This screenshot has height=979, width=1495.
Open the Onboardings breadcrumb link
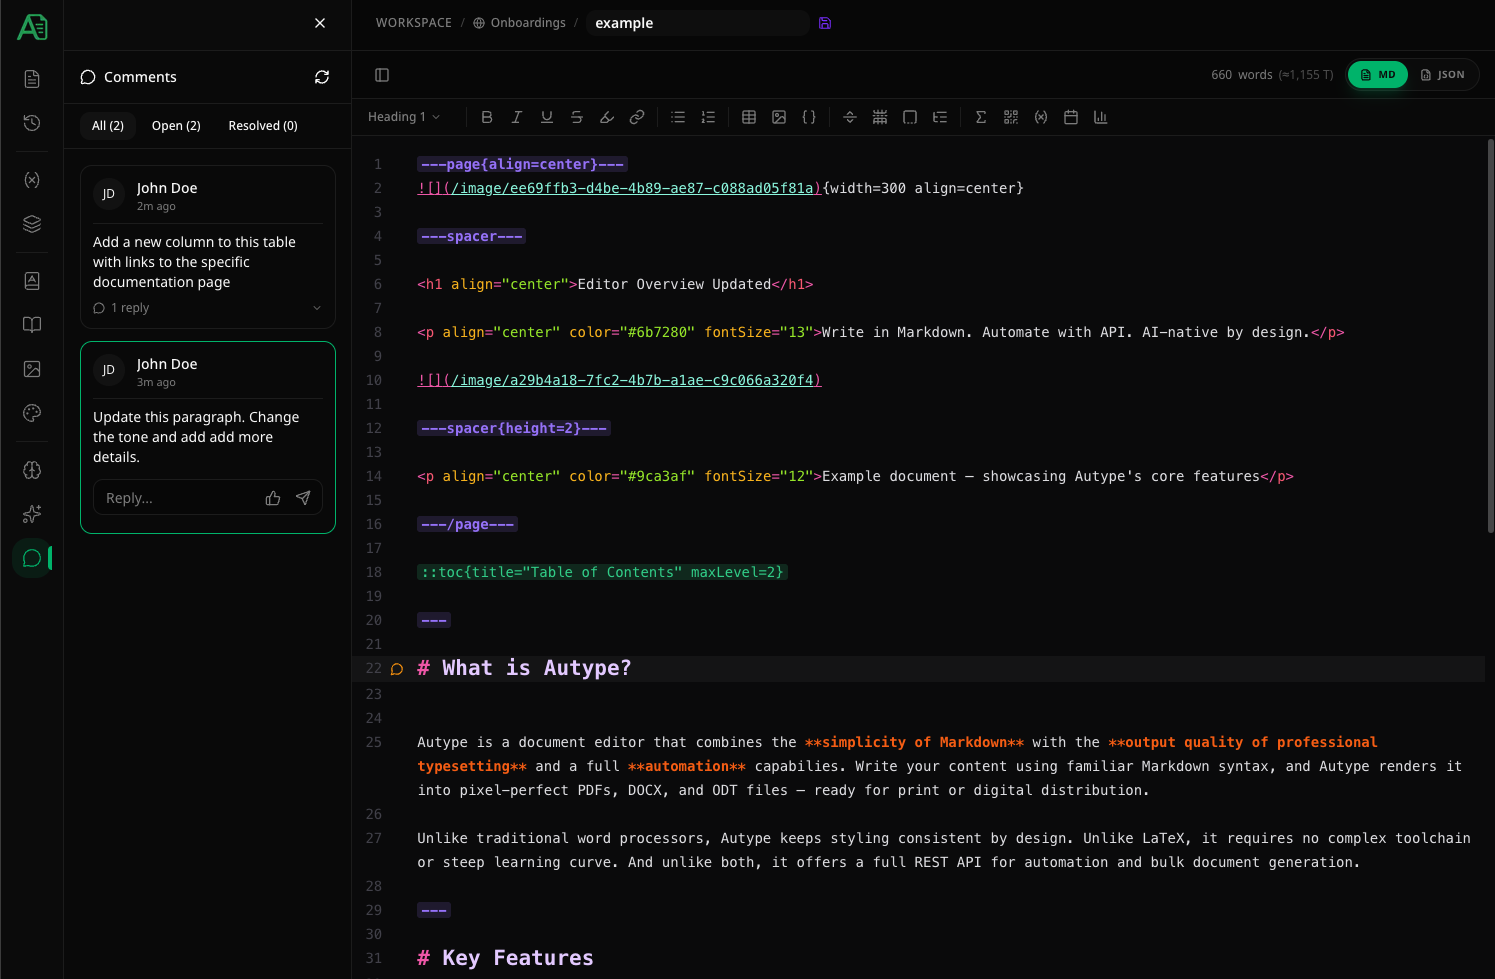tap(528, 22)
